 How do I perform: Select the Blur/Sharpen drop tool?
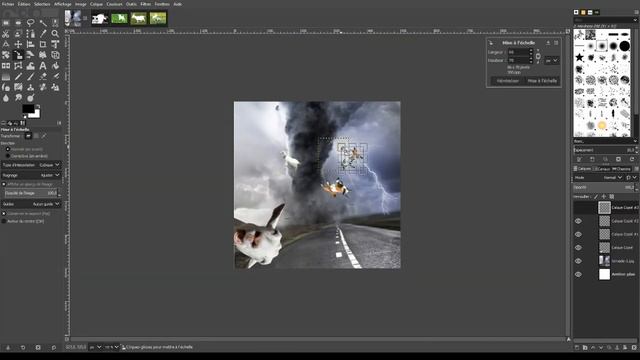pos(6,98)
